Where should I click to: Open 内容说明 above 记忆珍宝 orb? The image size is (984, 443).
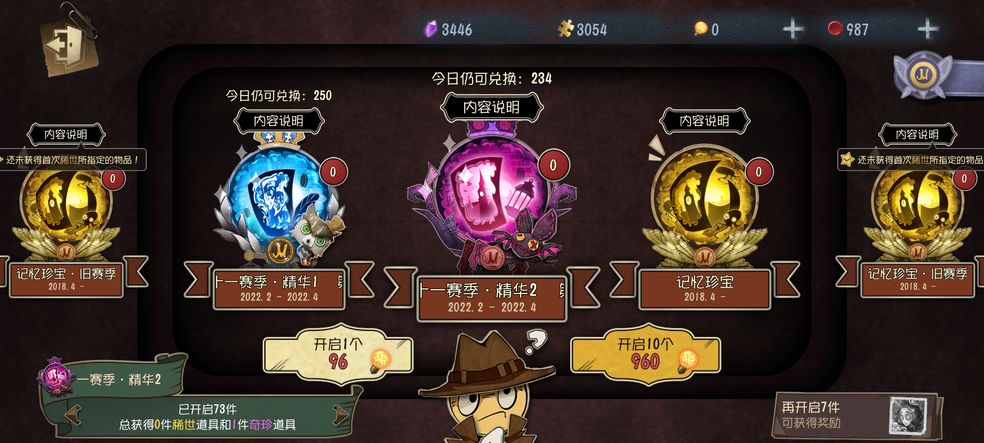[705, 120]
